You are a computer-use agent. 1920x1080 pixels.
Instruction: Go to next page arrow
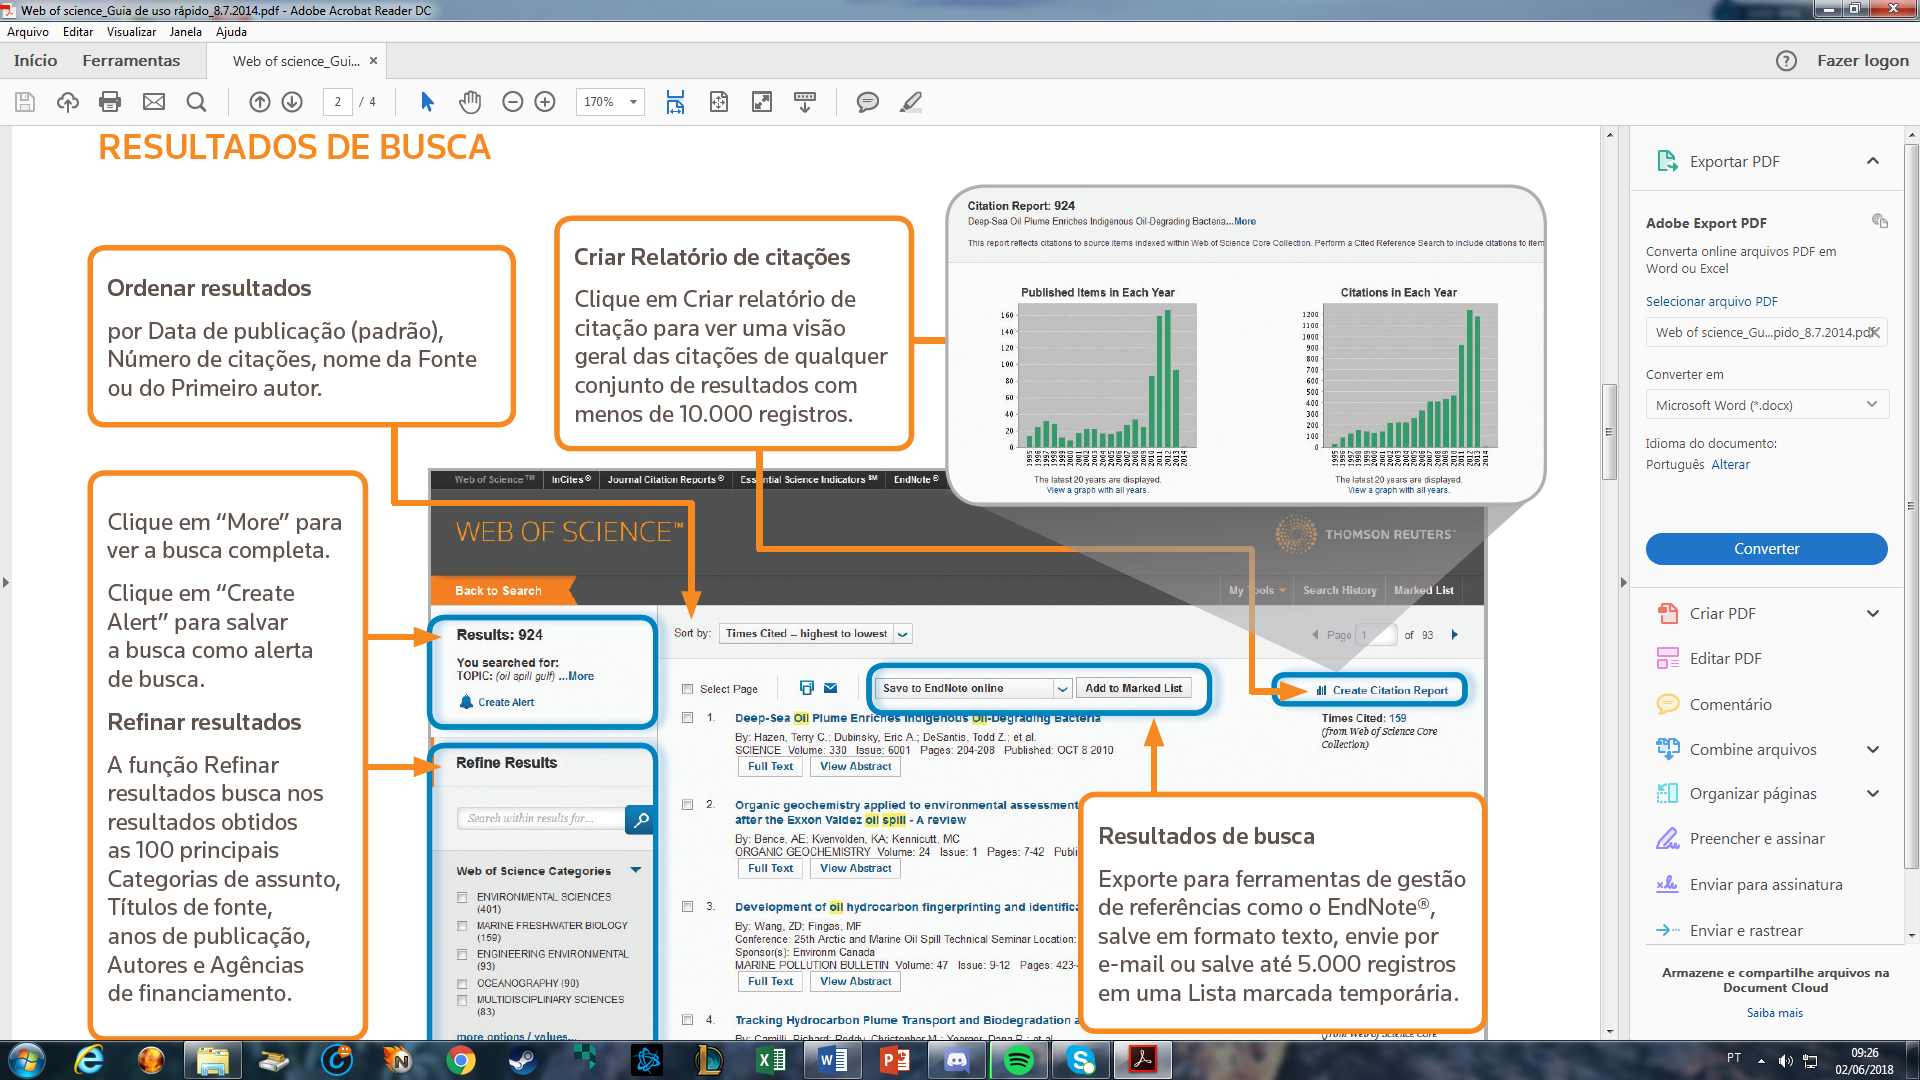pos(292,102)
